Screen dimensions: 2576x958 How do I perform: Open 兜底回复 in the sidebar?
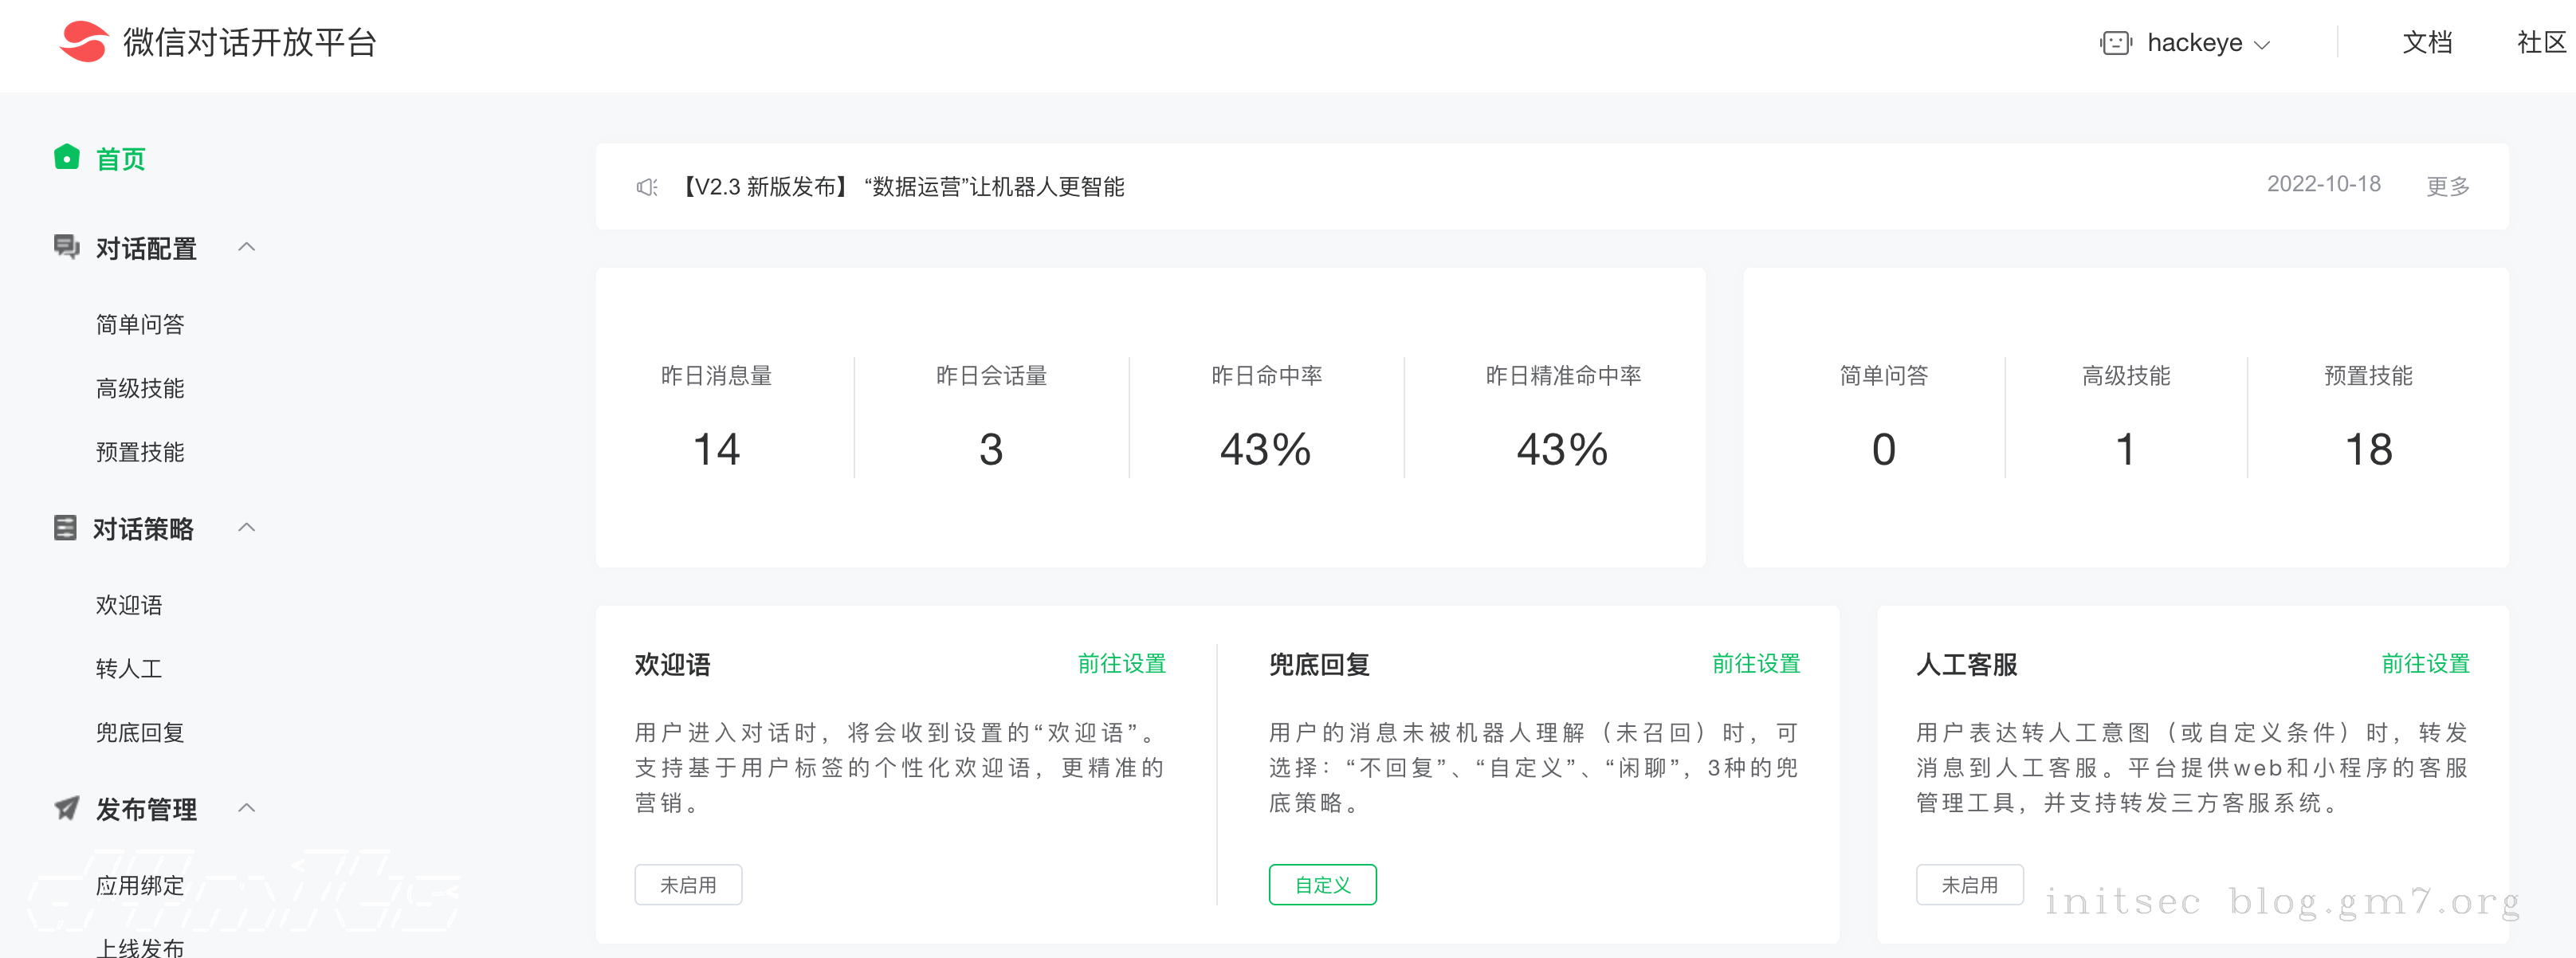coord(140,733)
